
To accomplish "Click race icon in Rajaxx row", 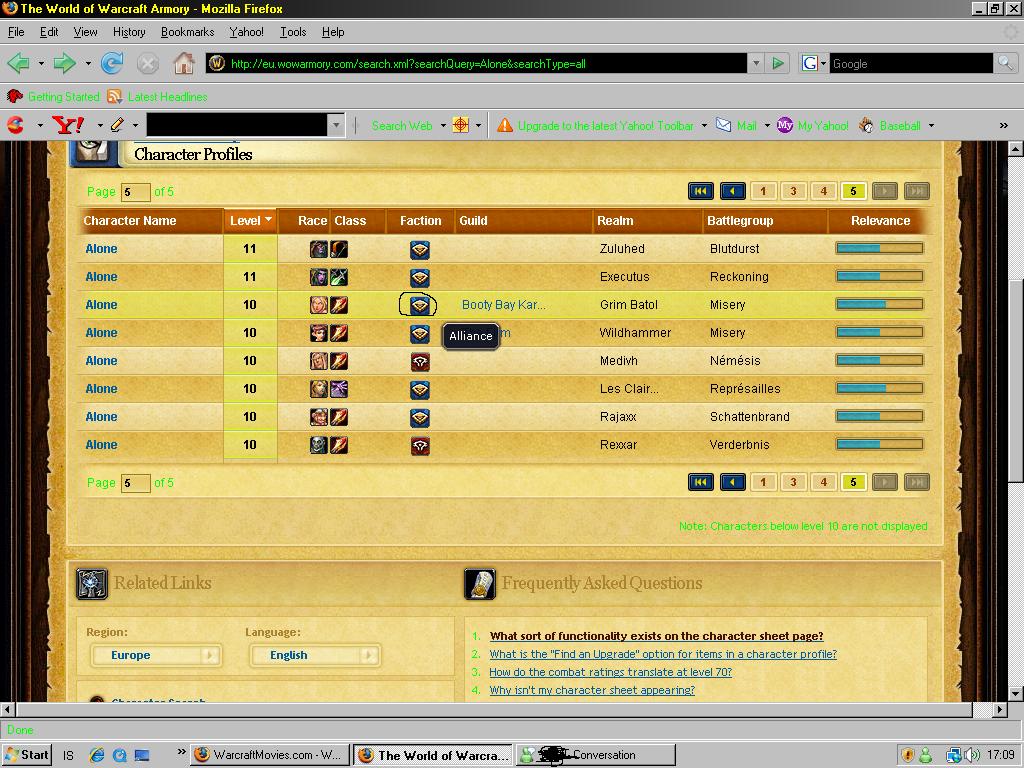I will [x=319, y=417].
